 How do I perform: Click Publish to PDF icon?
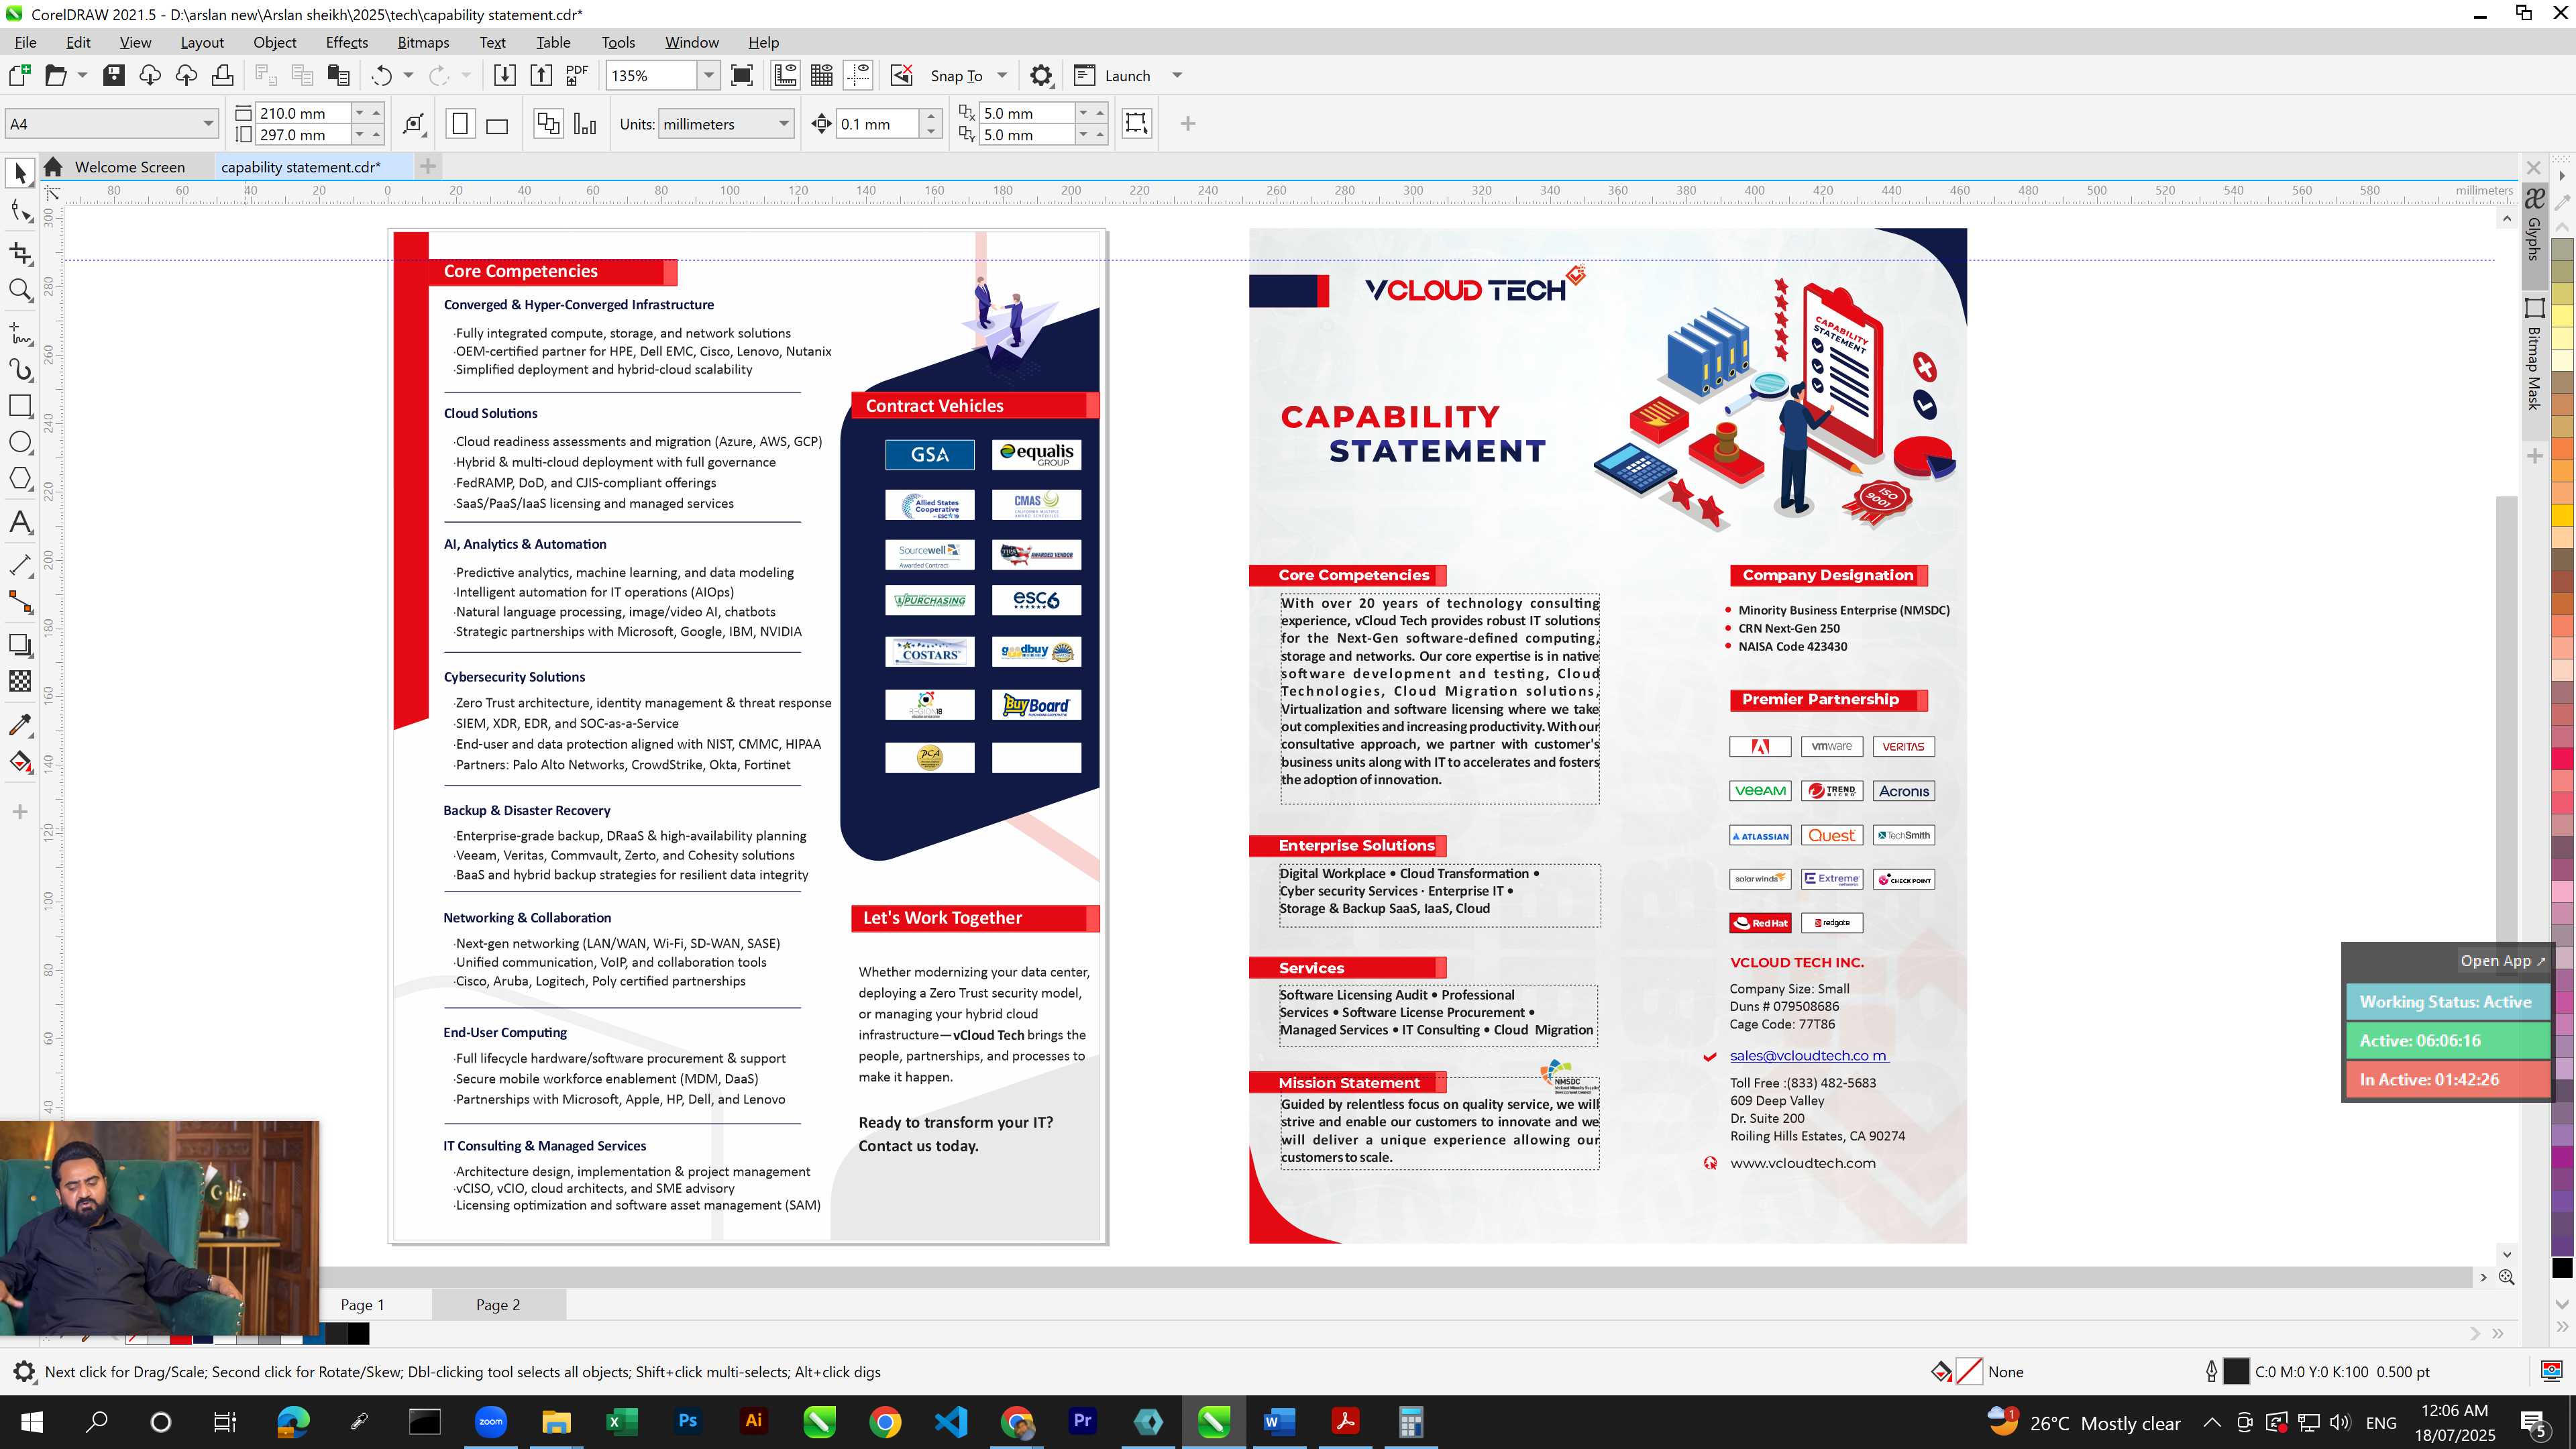(577, 75)
